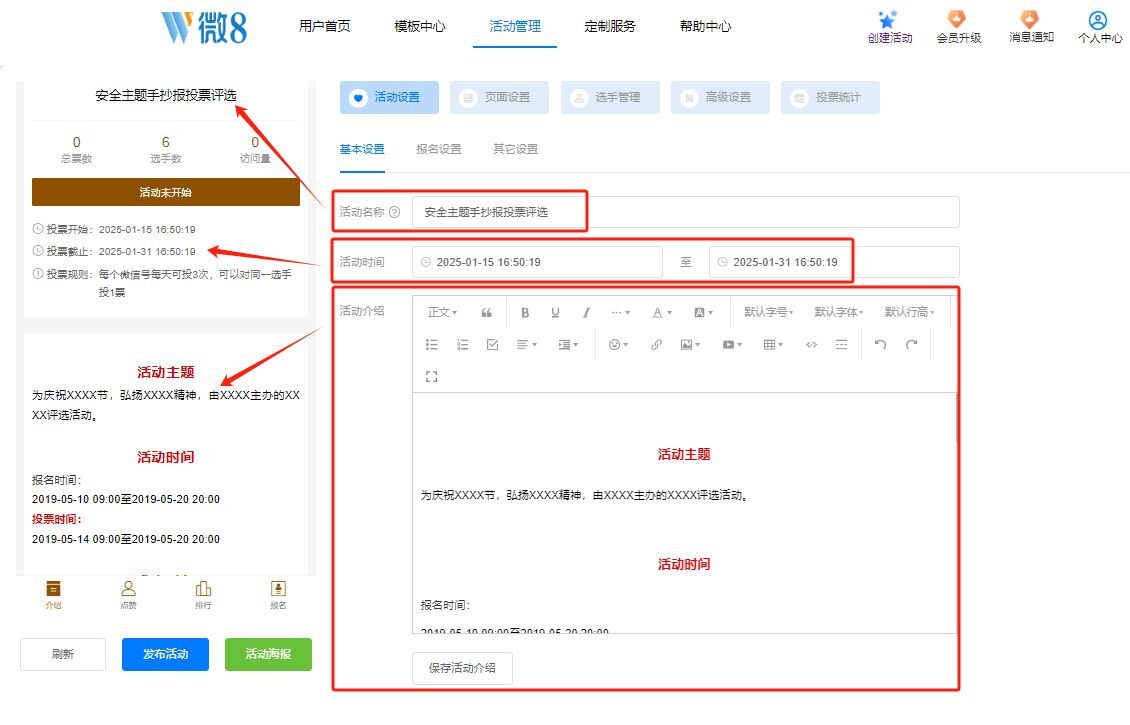This screenshot has width=1130, height=725.
Task: Click 保存活动介绍 button
Action: click(x=462, y=668)
